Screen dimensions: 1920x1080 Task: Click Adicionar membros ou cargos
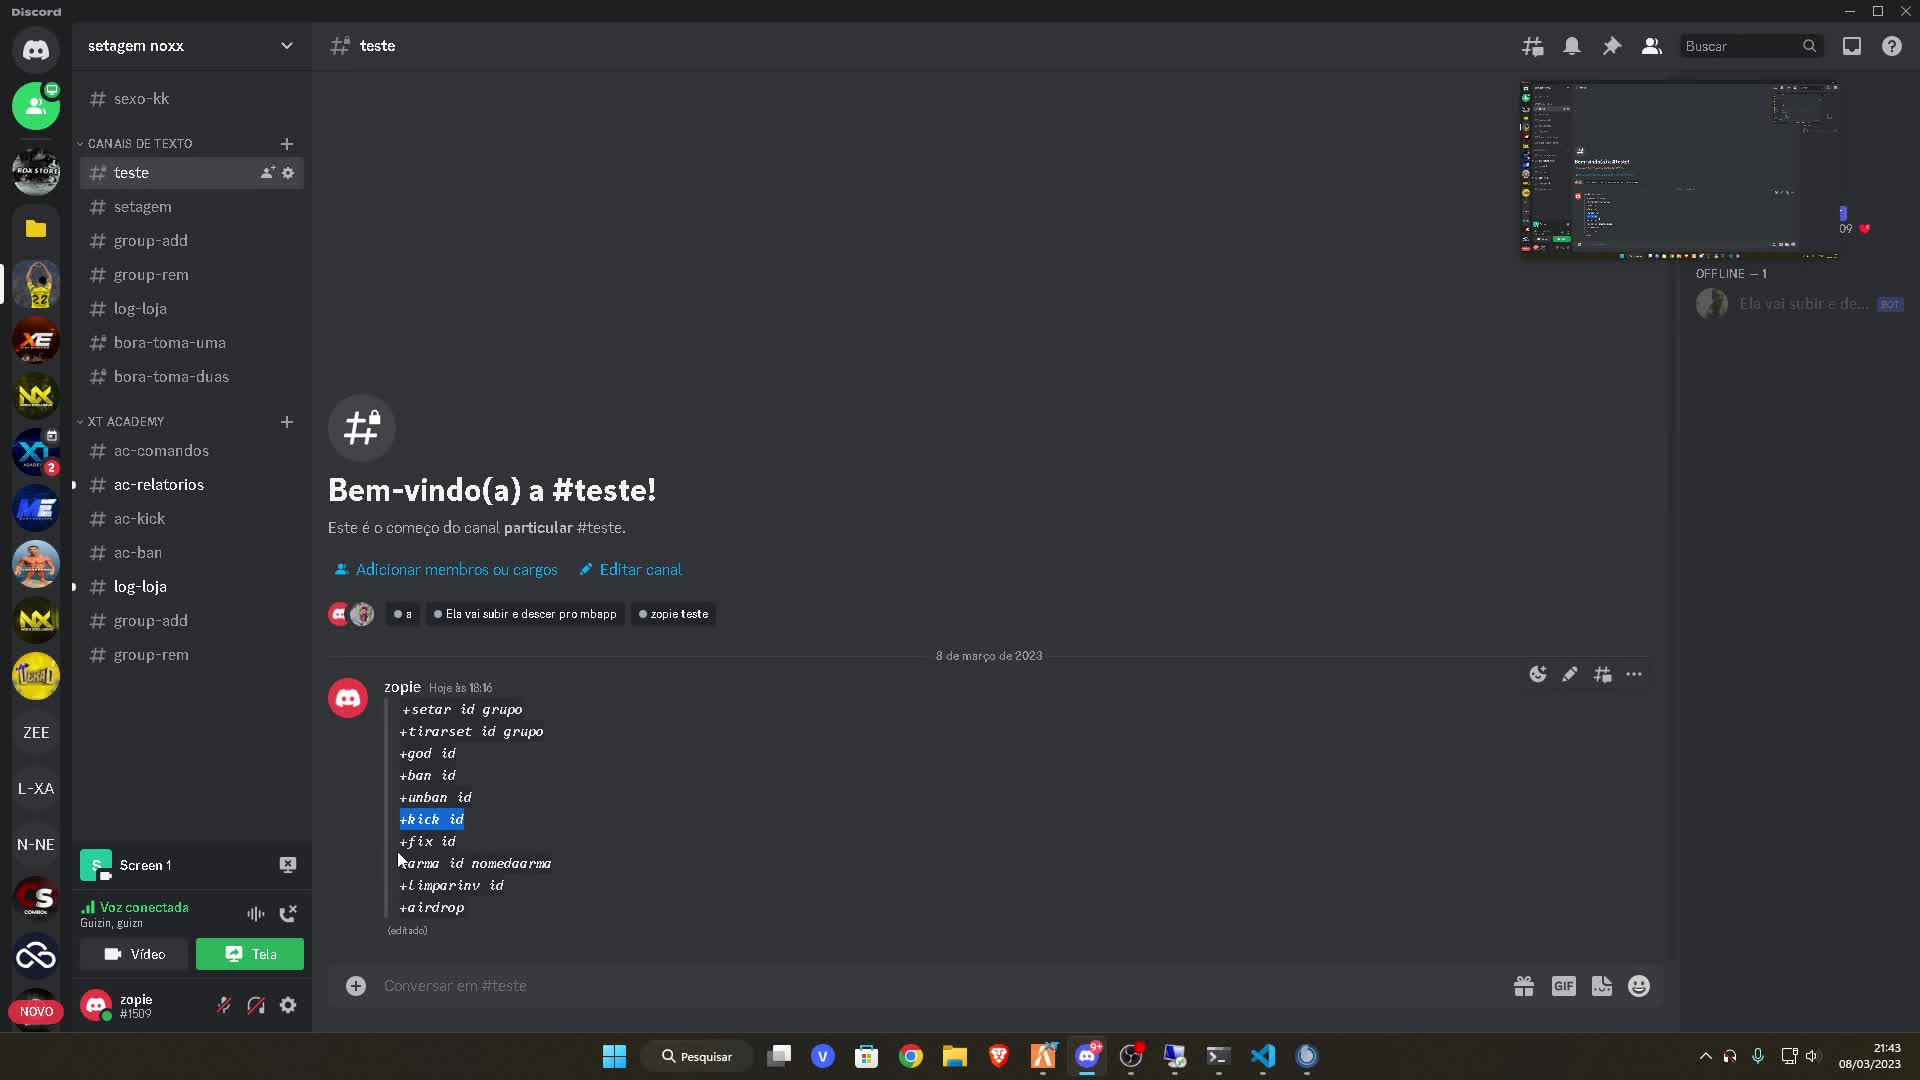(x=456, y=569)
